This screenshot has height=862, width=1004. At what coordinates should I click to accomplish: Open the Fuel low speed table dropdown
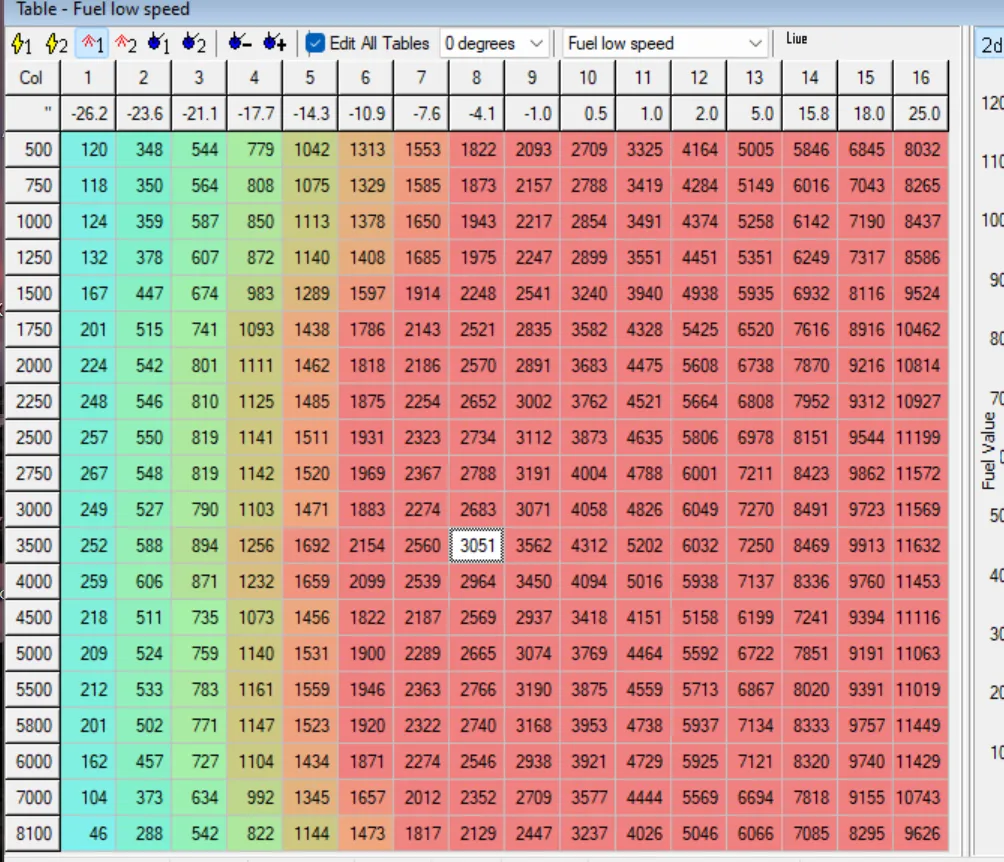665,44
